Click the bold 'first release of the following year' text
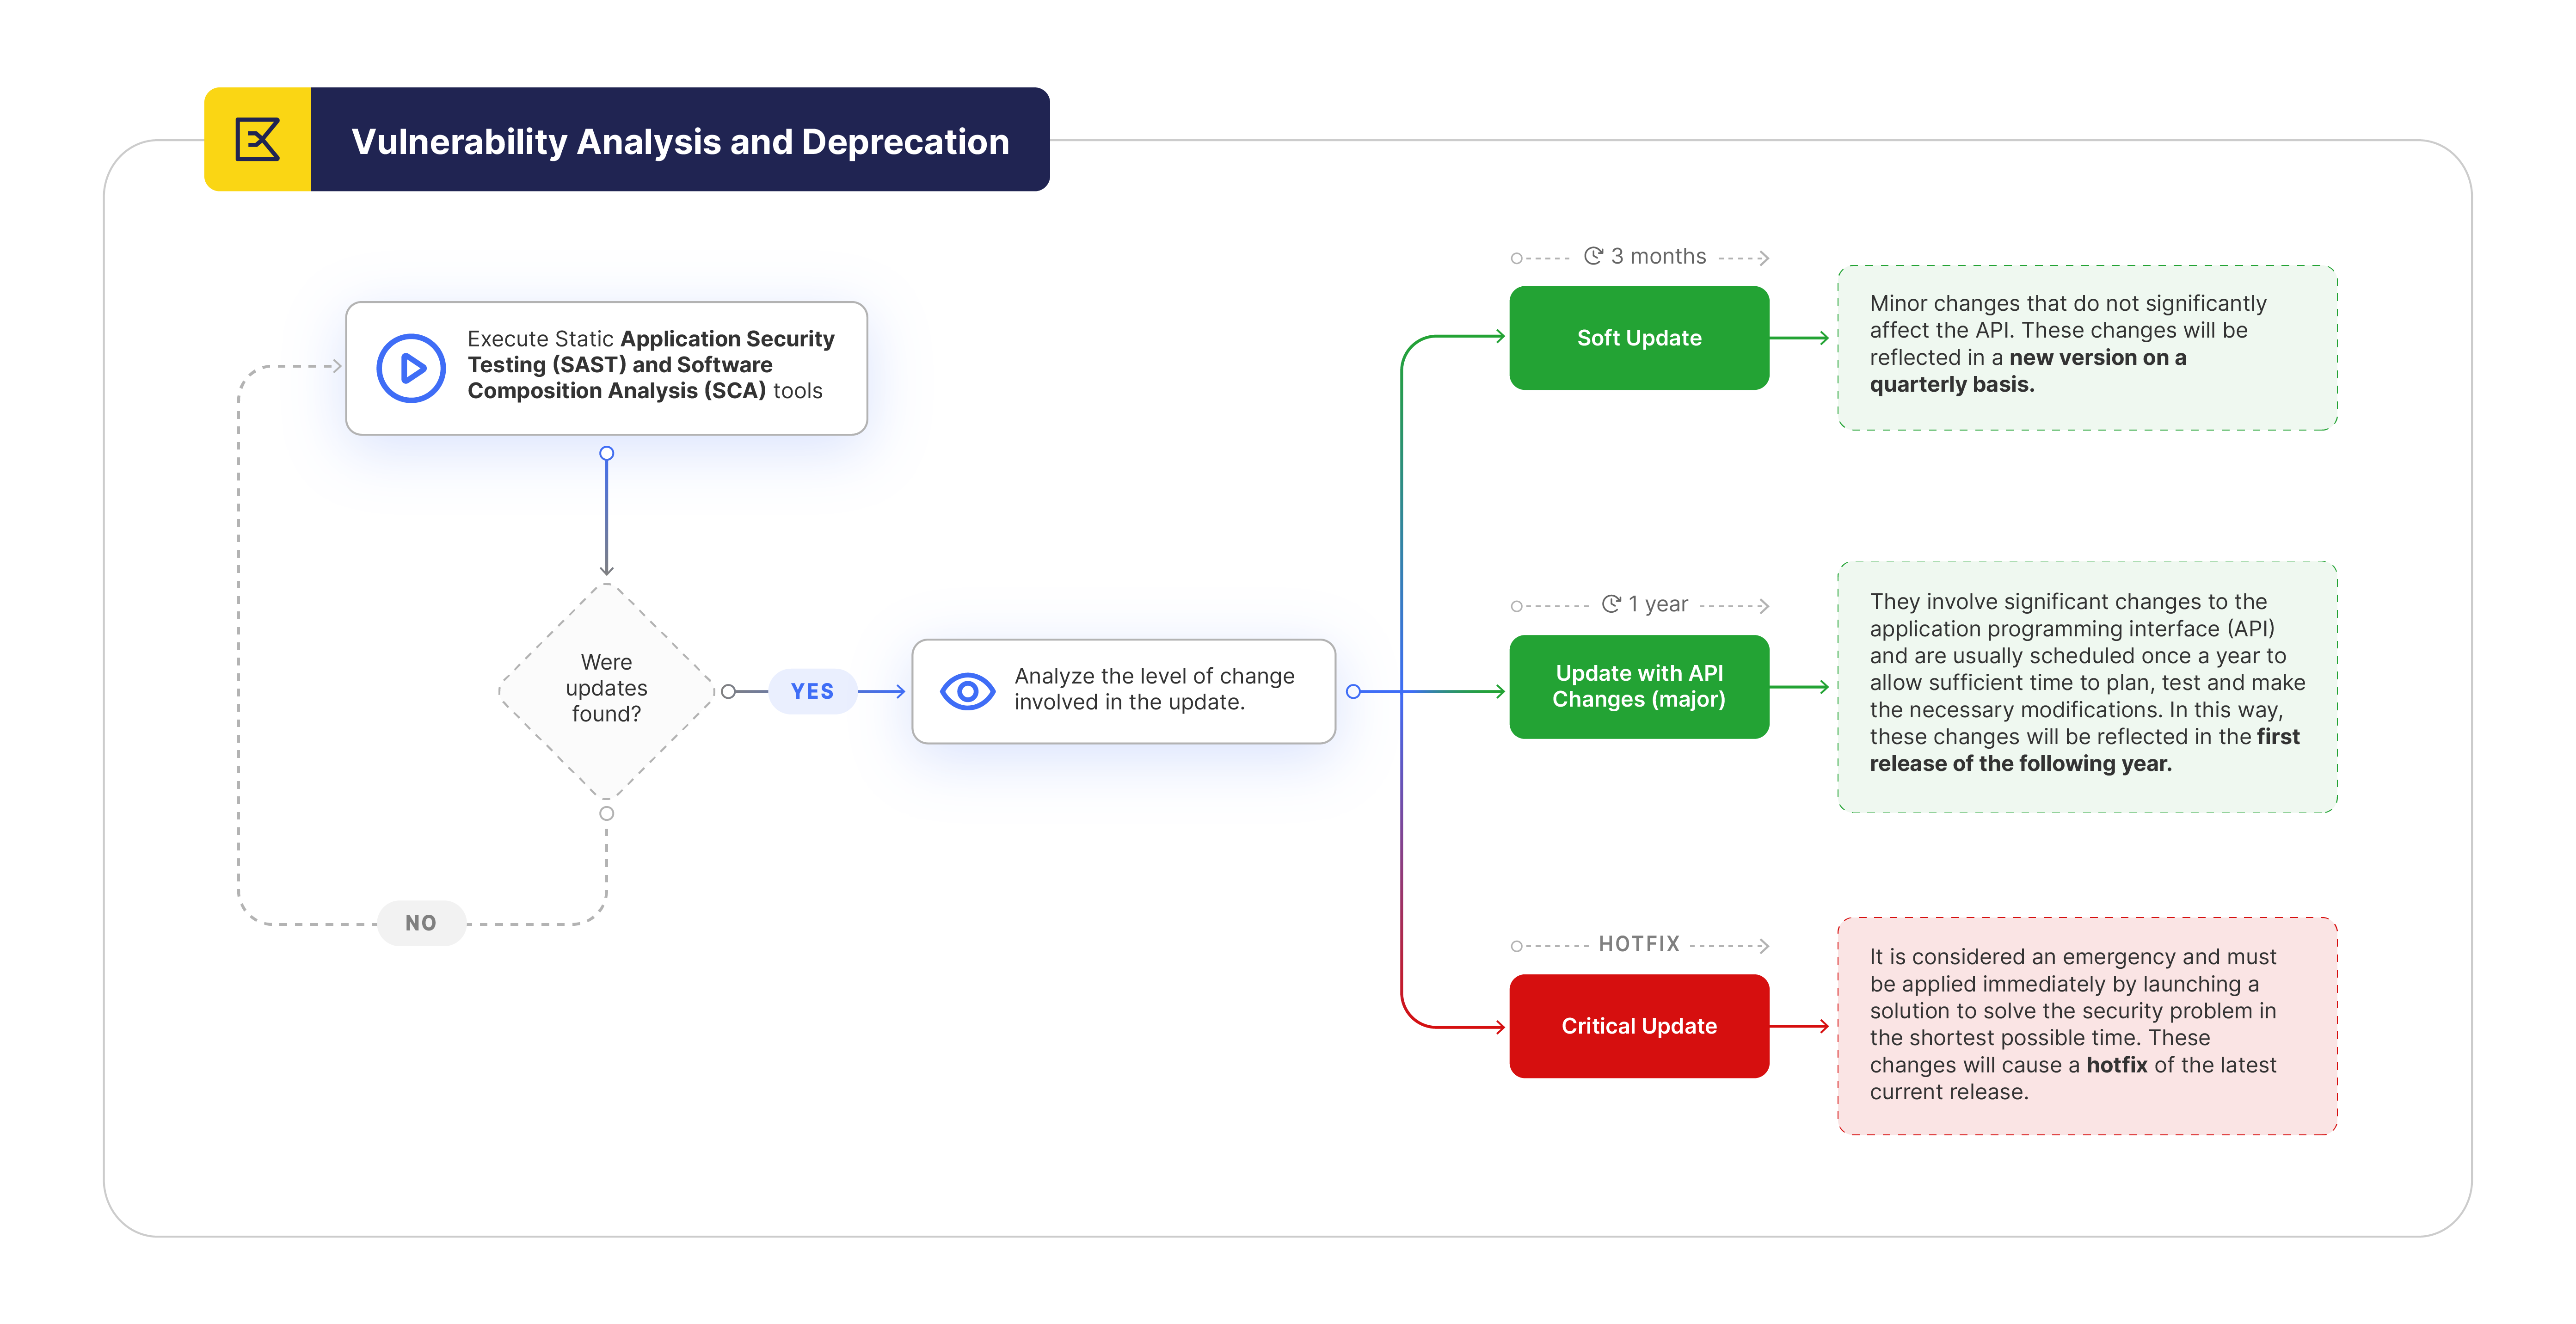The image size is (2576, 1324). (x=2084, y=750)
